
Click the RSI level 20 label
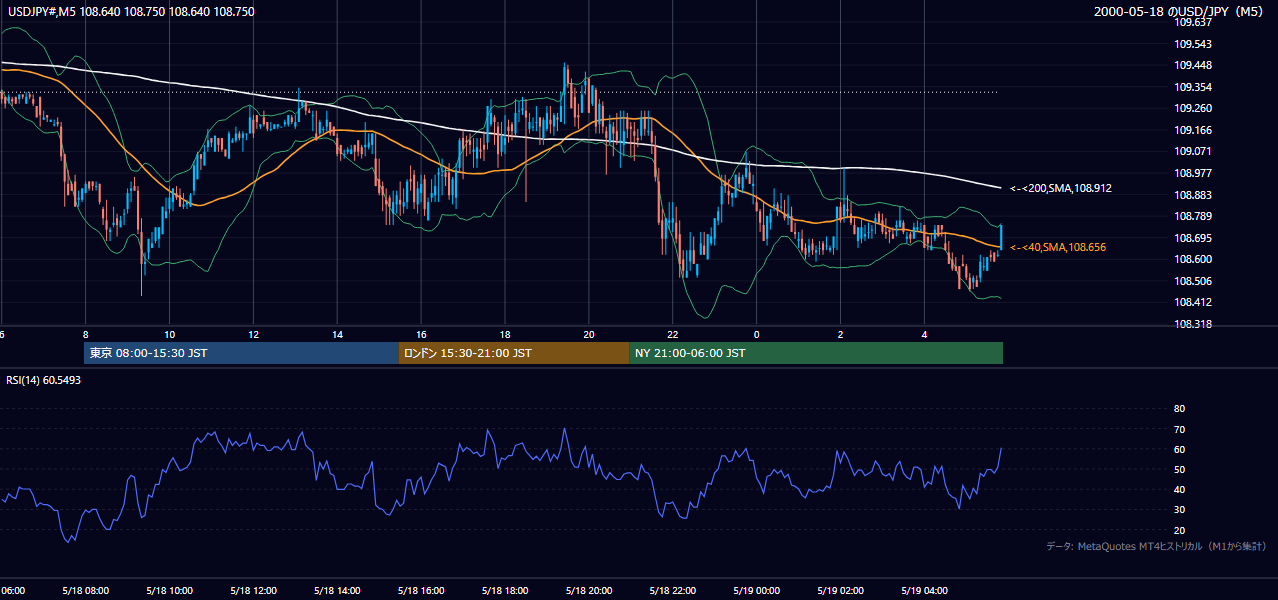point(1179,530)
